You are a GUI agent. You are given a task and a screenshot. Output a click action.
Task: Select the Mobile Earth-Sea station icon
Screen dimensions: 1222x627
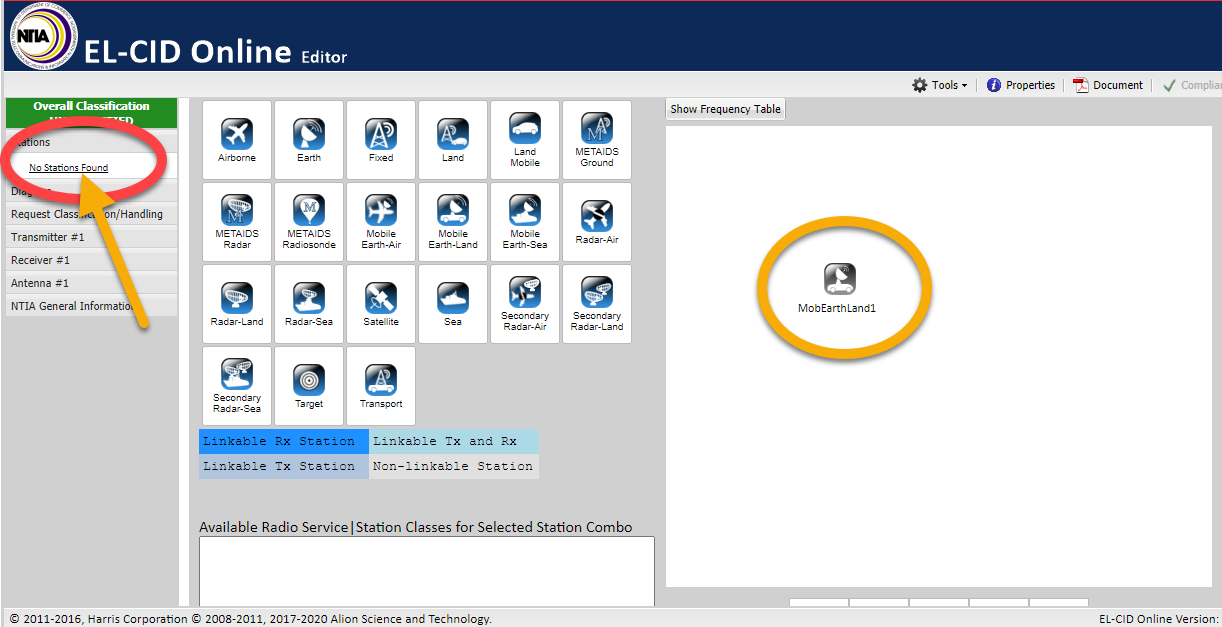(525, 222)
